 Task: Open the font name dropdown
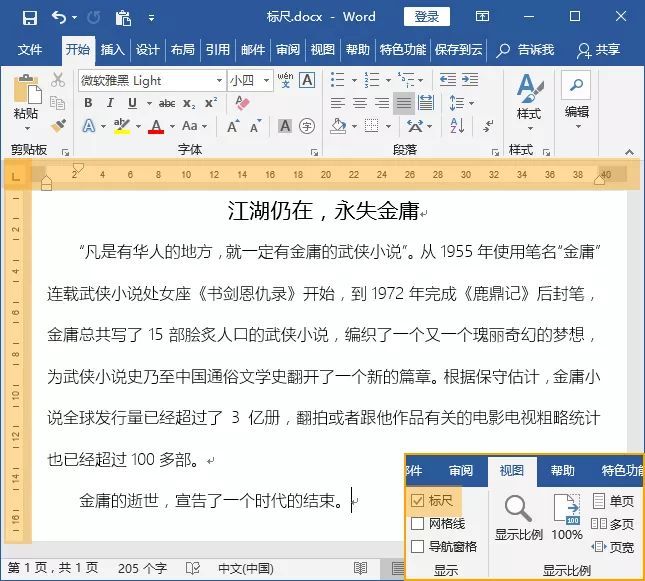(x=219, y=80)
